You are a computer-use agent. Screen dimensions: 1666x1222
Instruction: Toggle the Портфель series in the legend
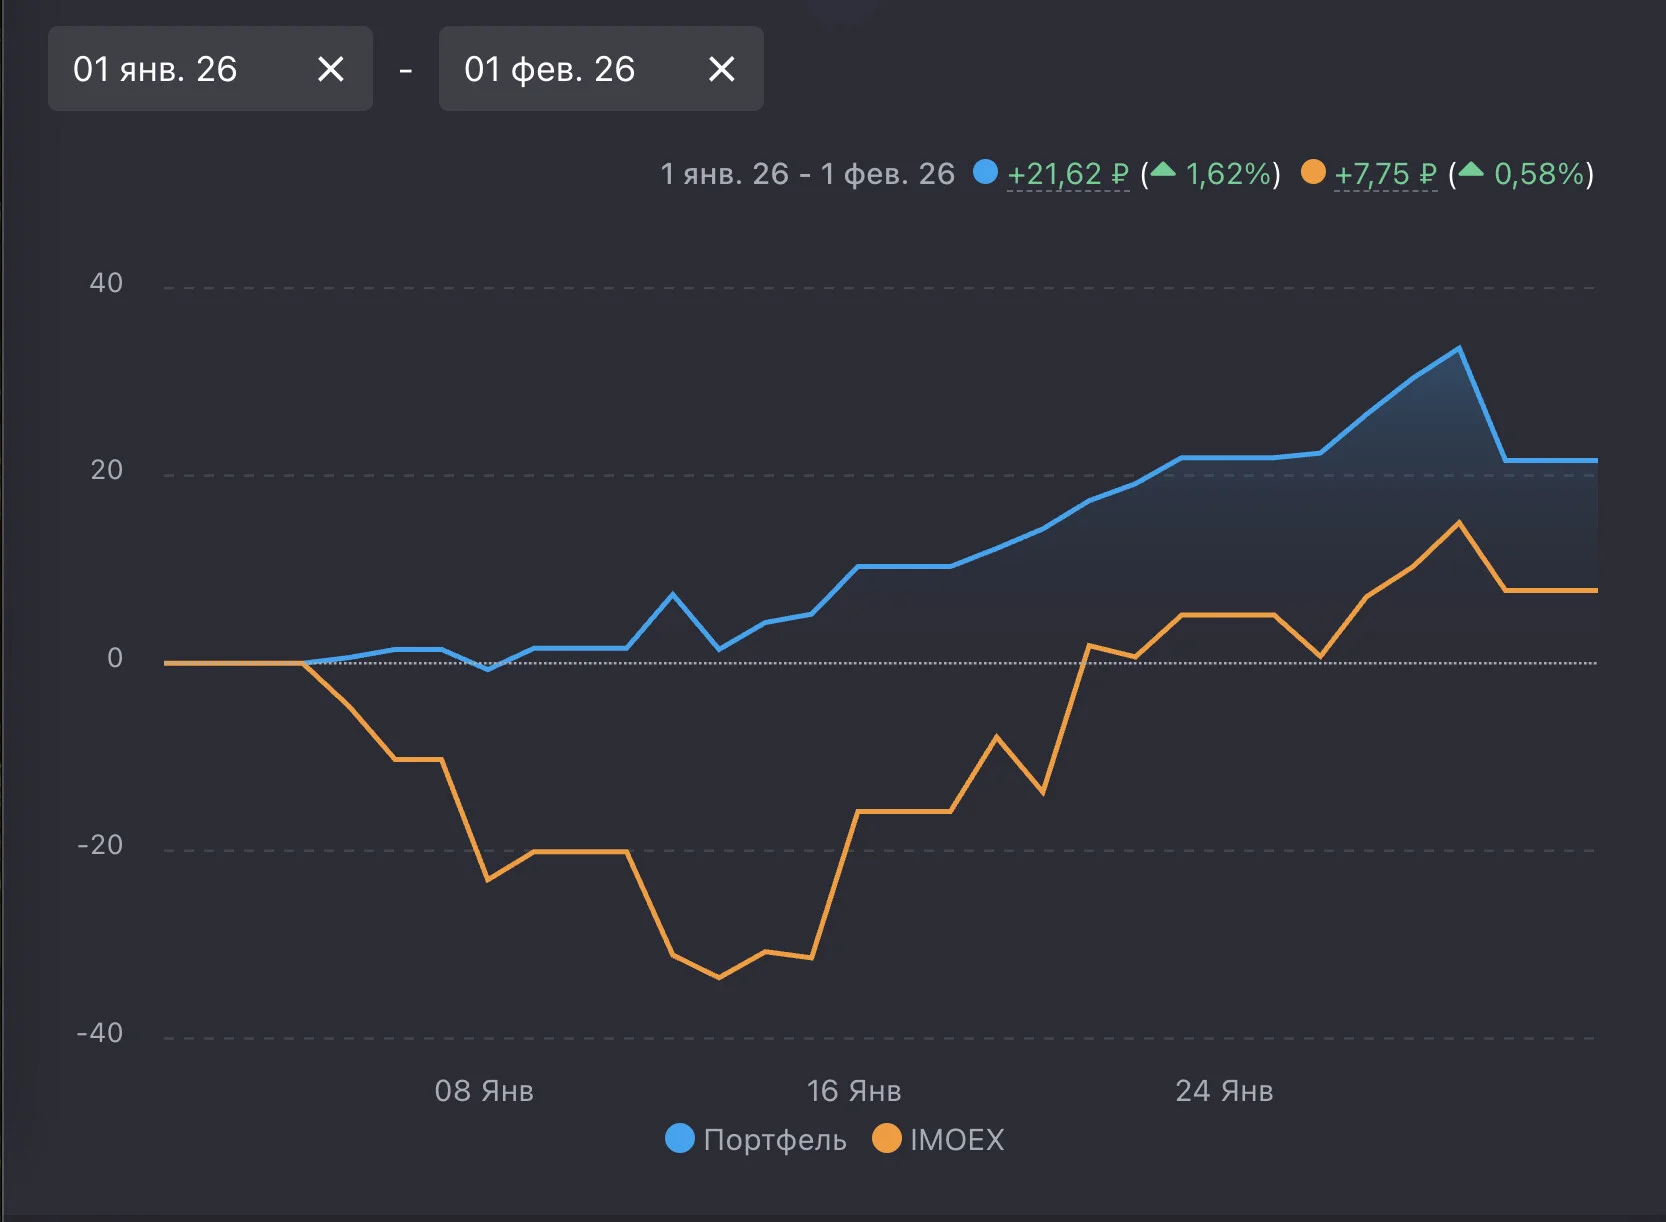tap(756, 1139)
